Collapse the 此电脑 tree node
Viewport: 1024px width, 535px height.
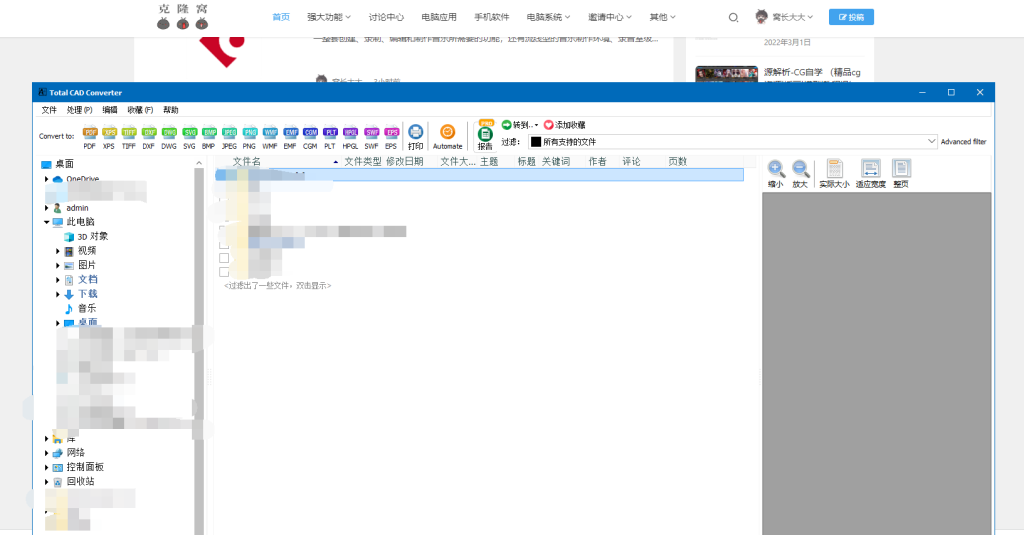pos(46,222)
